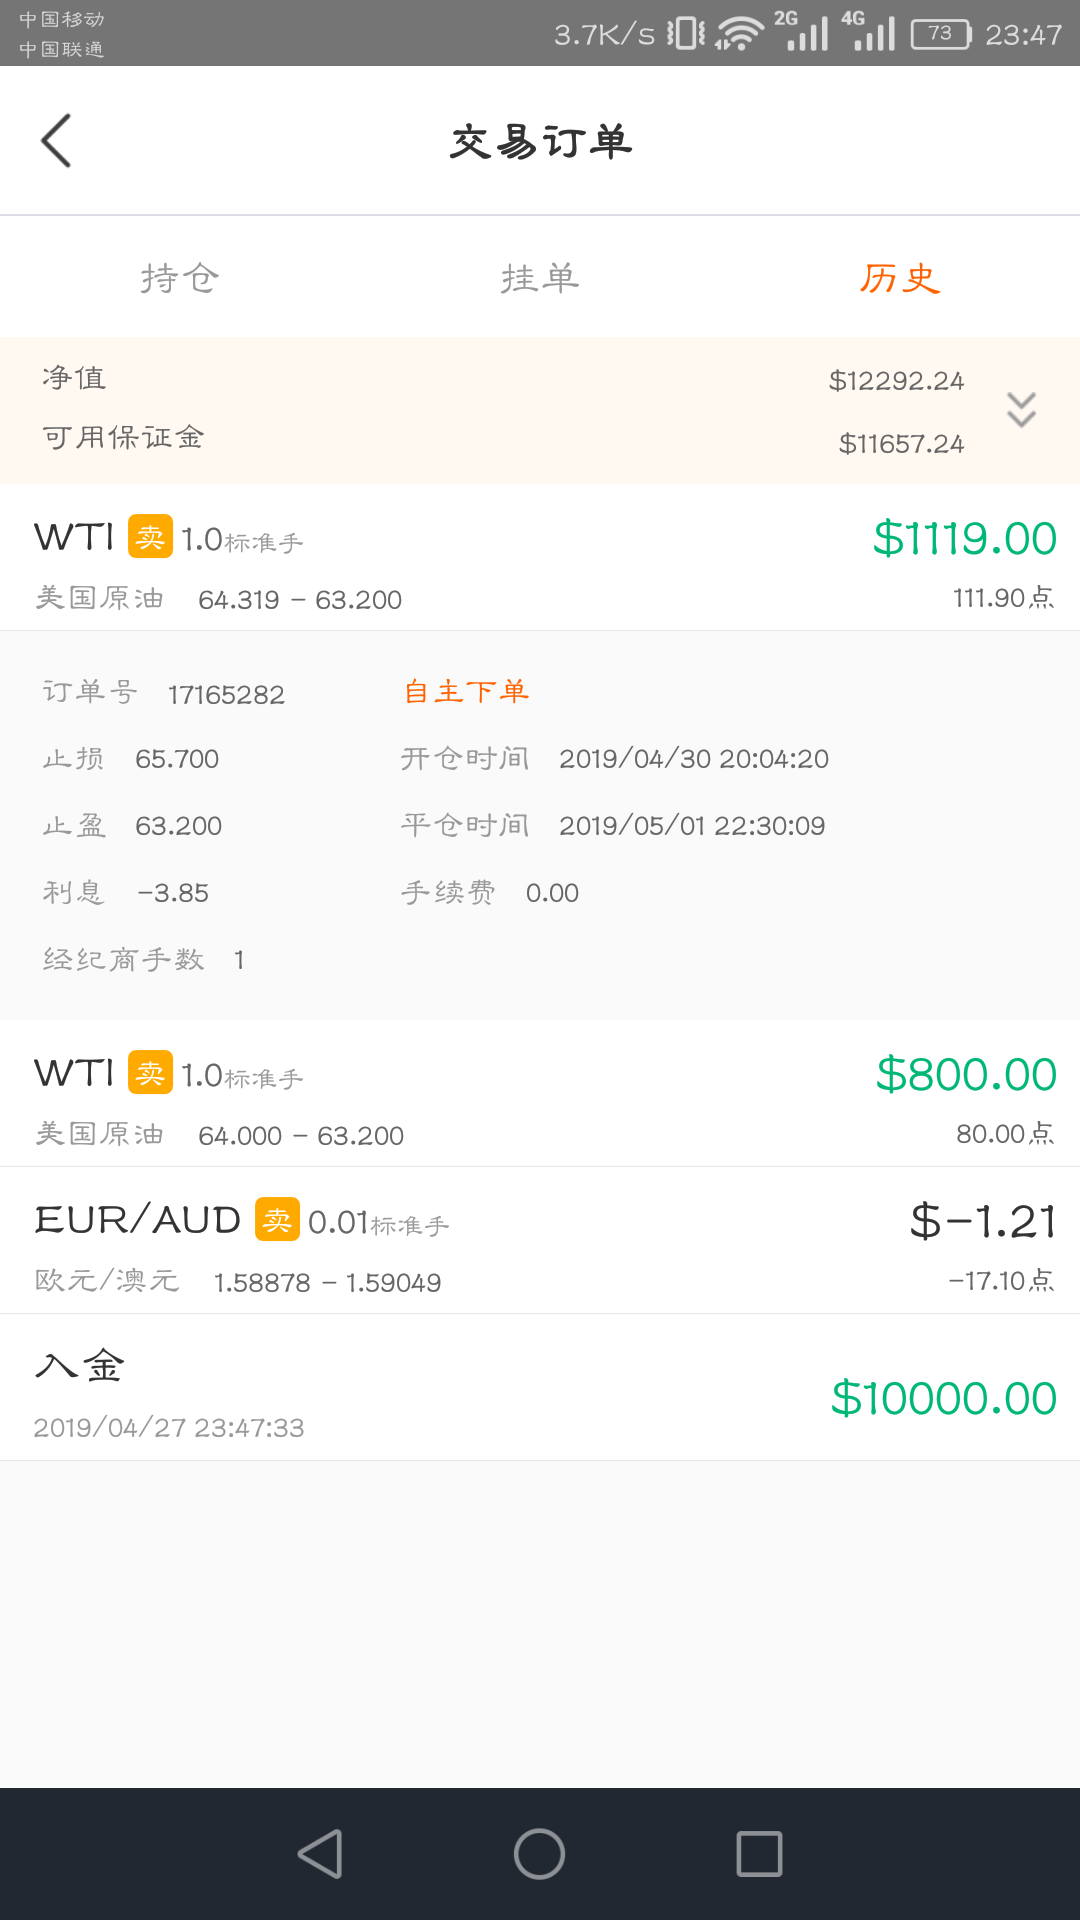Switch to the 挂单 pending orders tab
Screen dimensions: 1080x1920
coord(540,278)
